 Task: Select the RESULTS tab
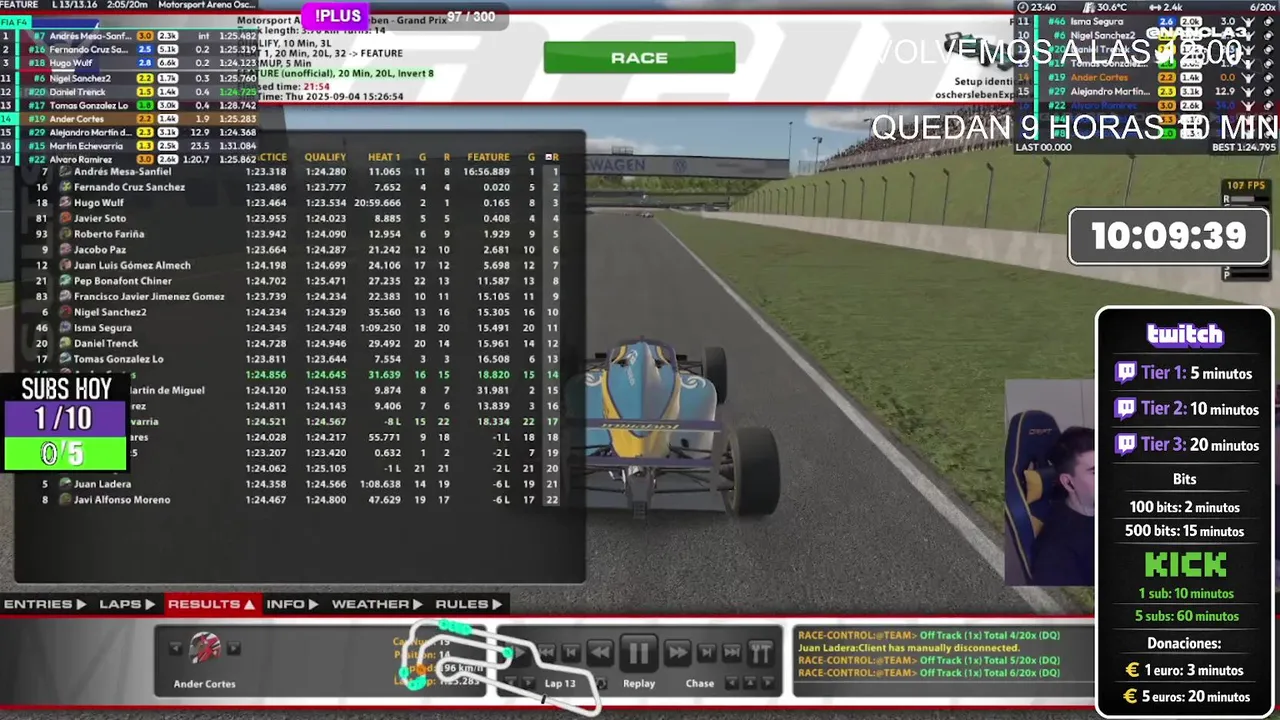coord(211,604)
